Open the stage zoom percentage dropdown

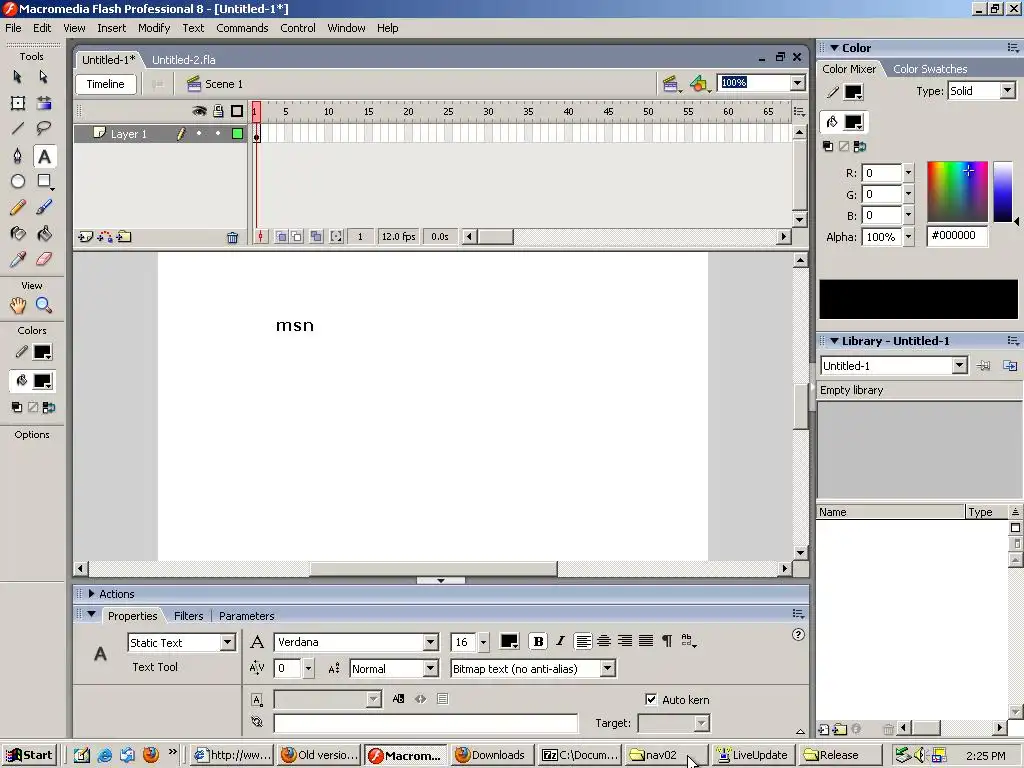click(x=797, y=83)
